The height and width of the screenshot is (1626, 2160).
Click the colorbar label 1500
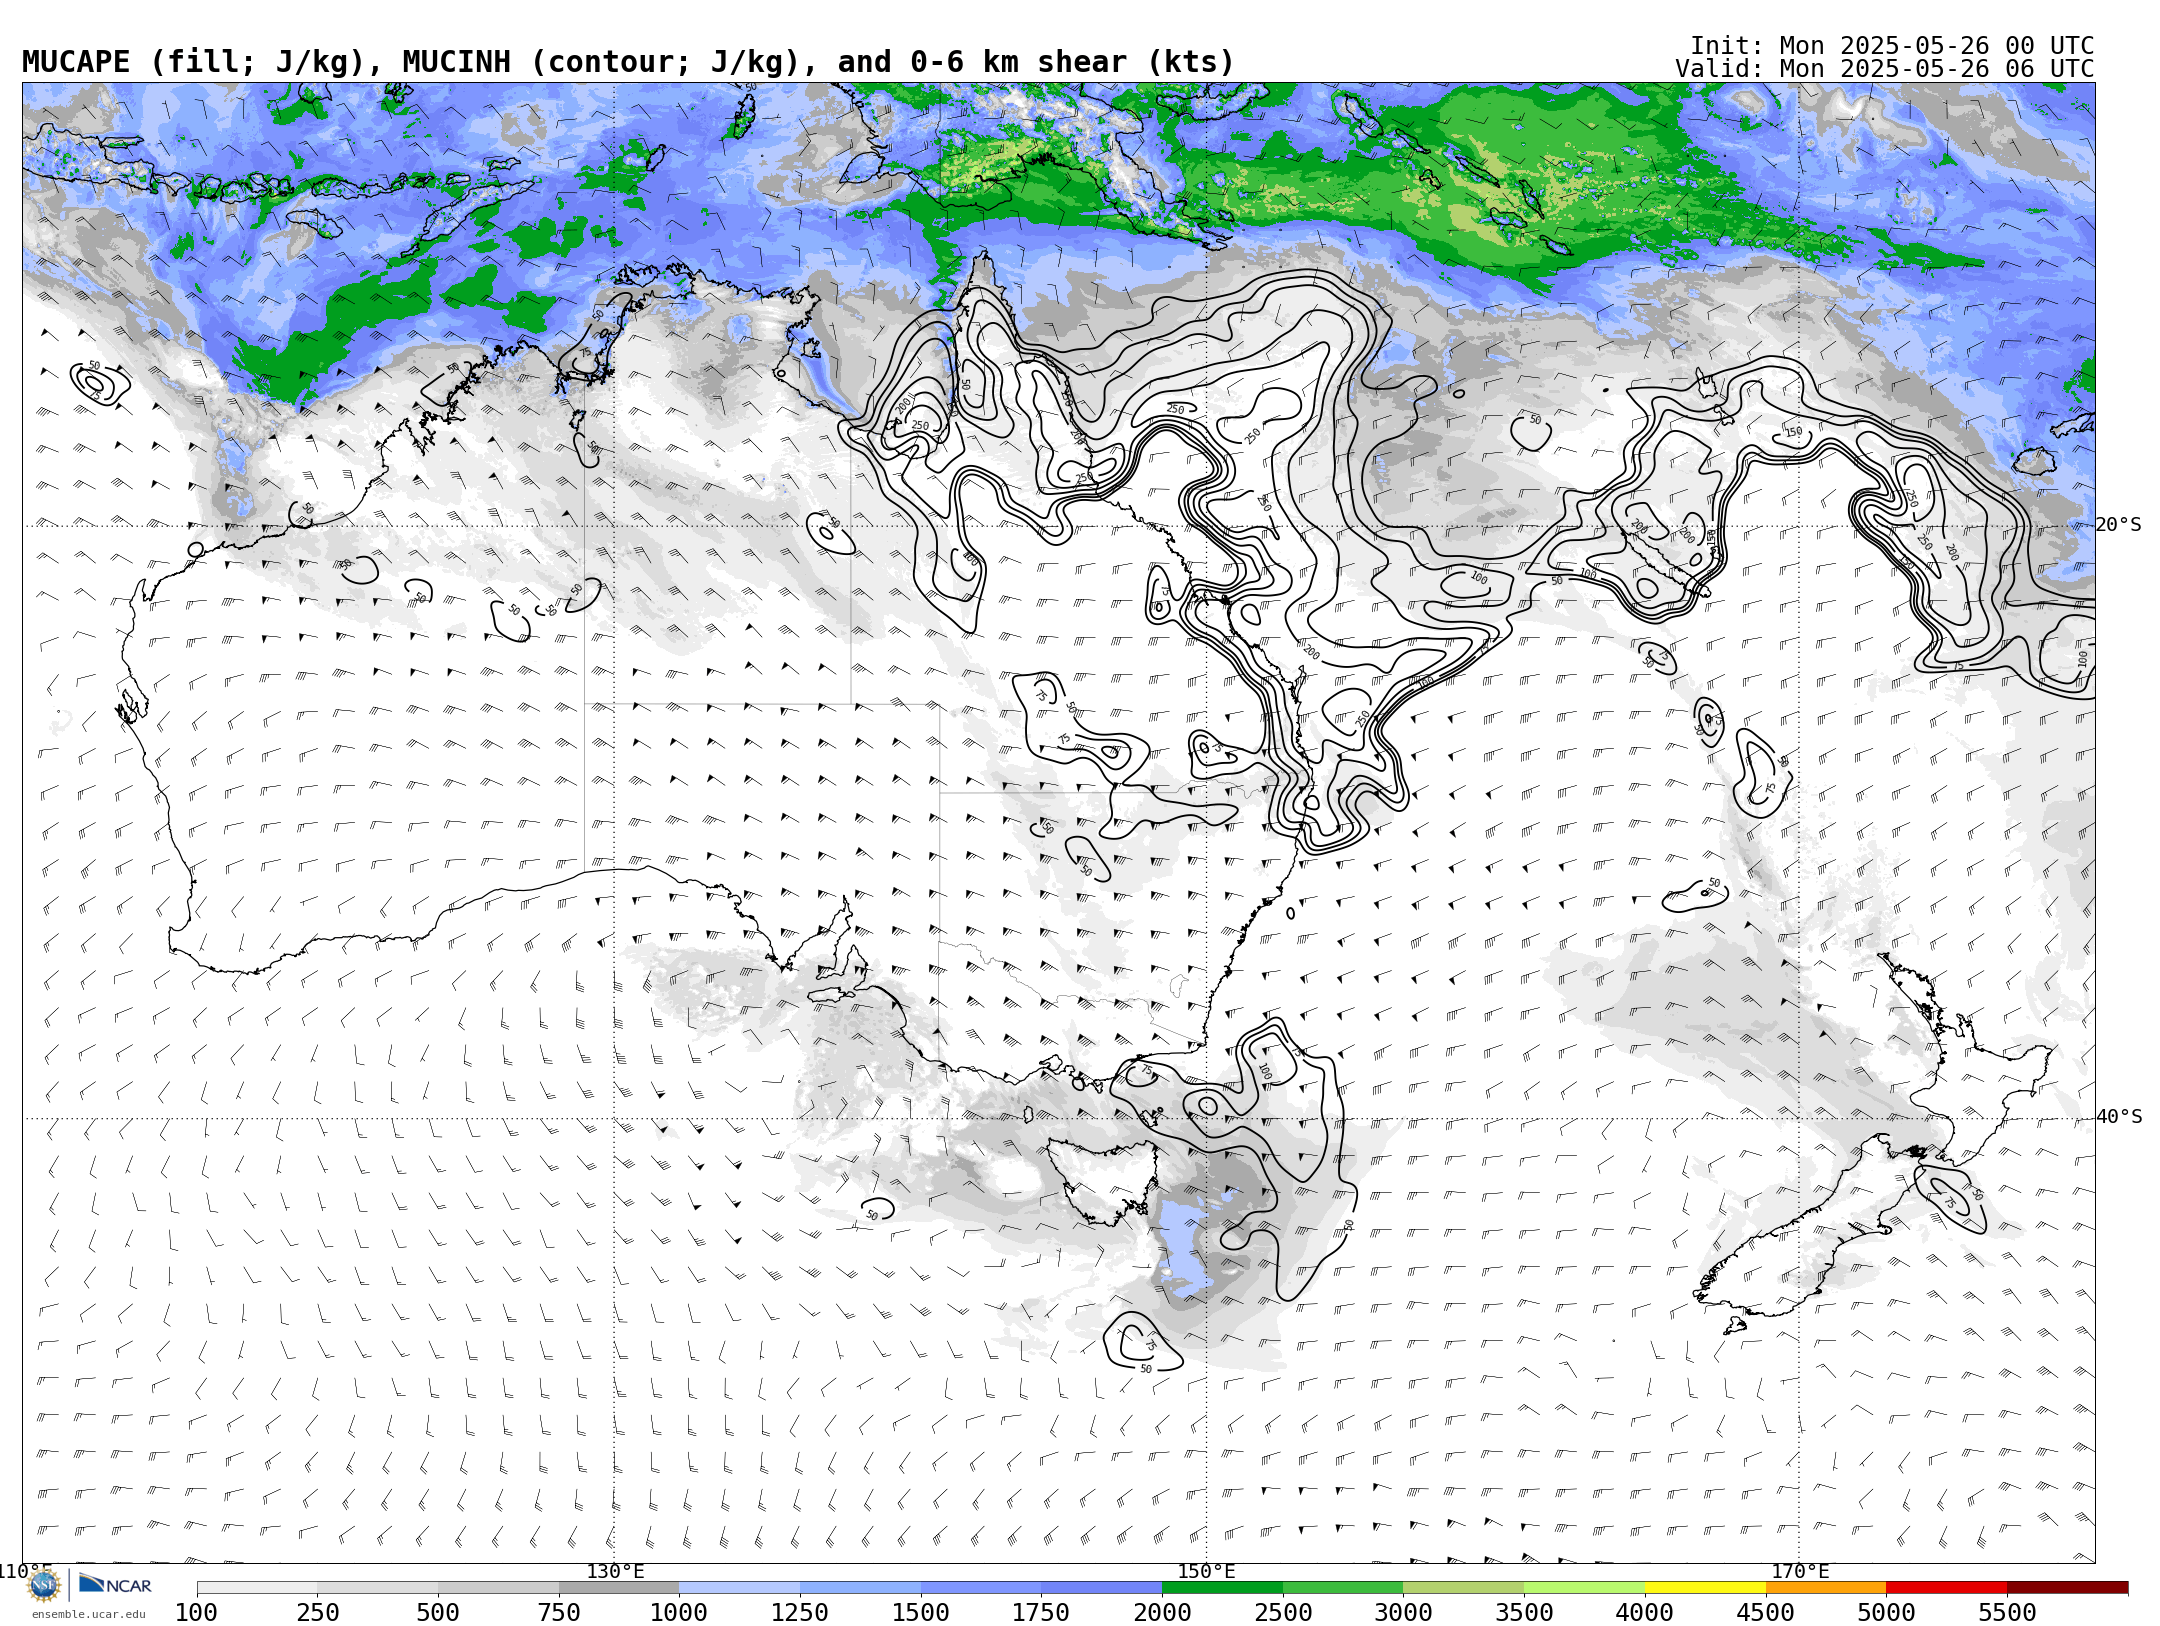pyautogui.click(x=921, y=1612)
